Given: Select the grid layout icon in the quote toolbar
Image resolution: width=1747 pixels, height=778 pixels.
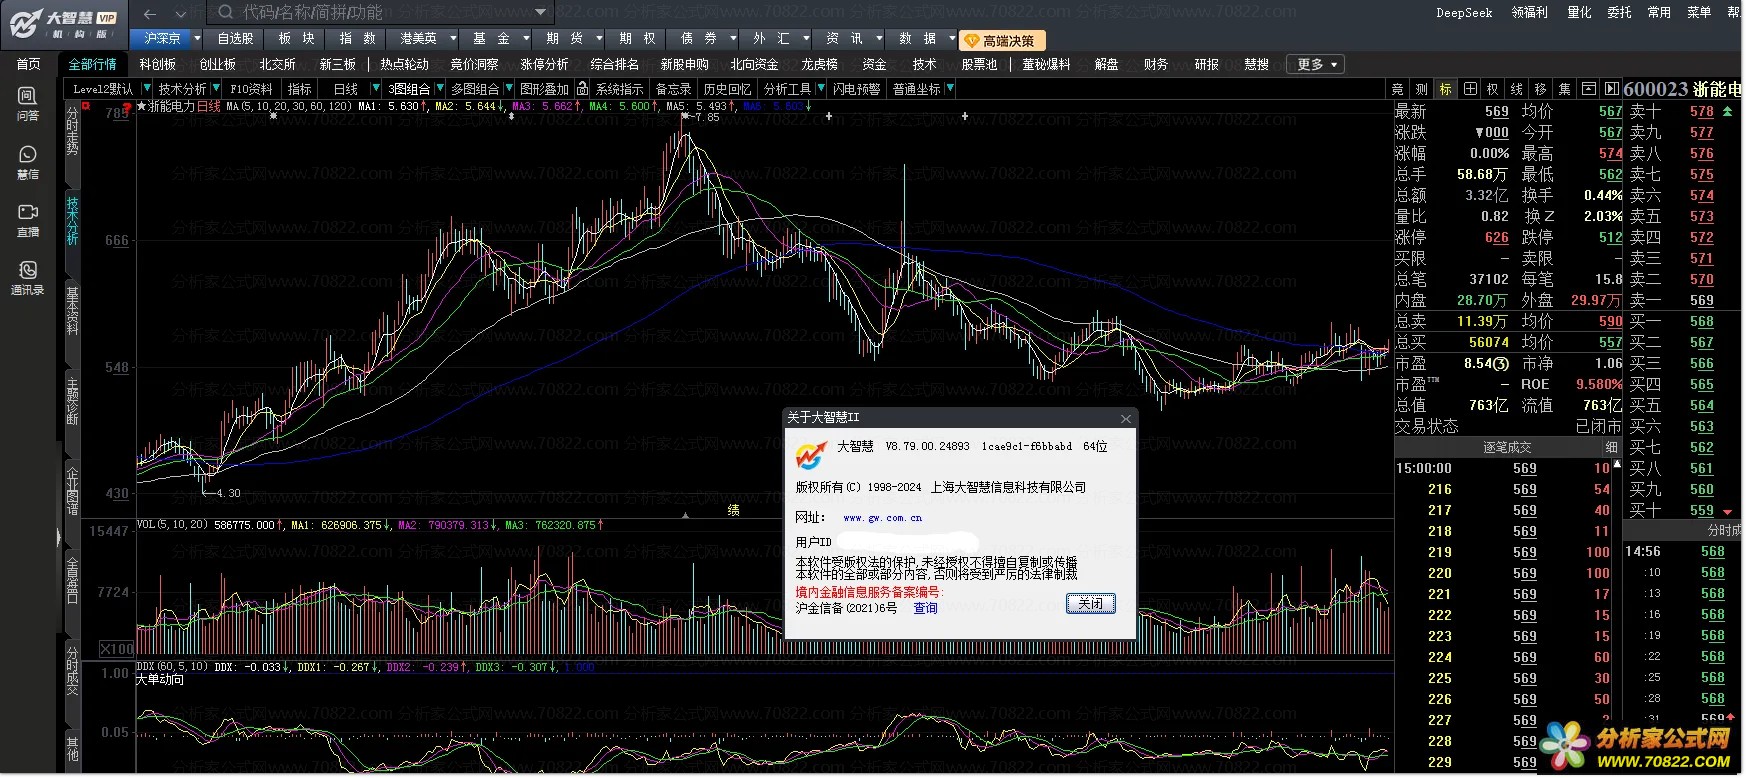Looking at the screenshot, I should coord(1470,89).
